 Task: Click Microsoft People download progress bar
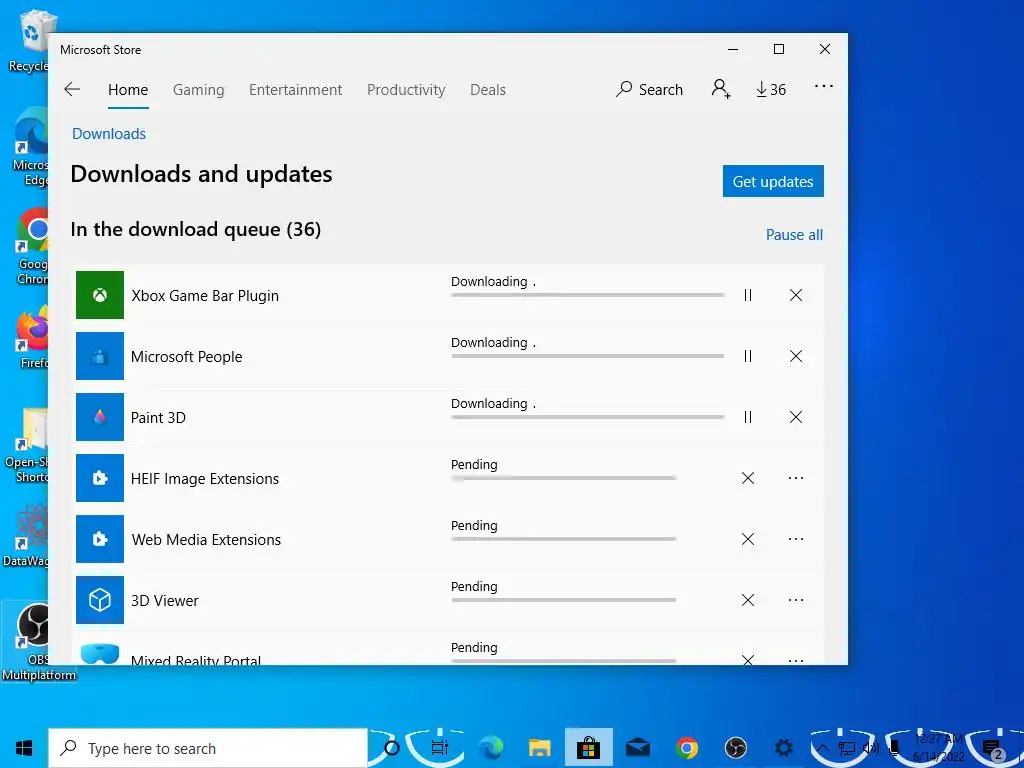coord(587,356)
